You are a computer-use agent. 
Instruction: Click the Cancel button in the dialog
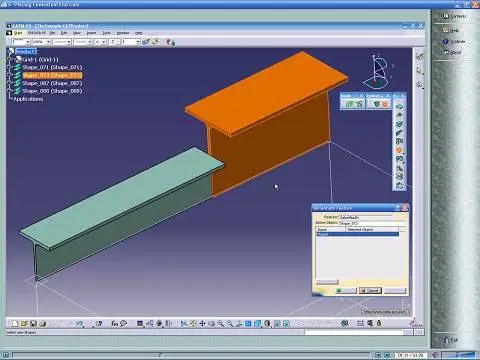370,291
